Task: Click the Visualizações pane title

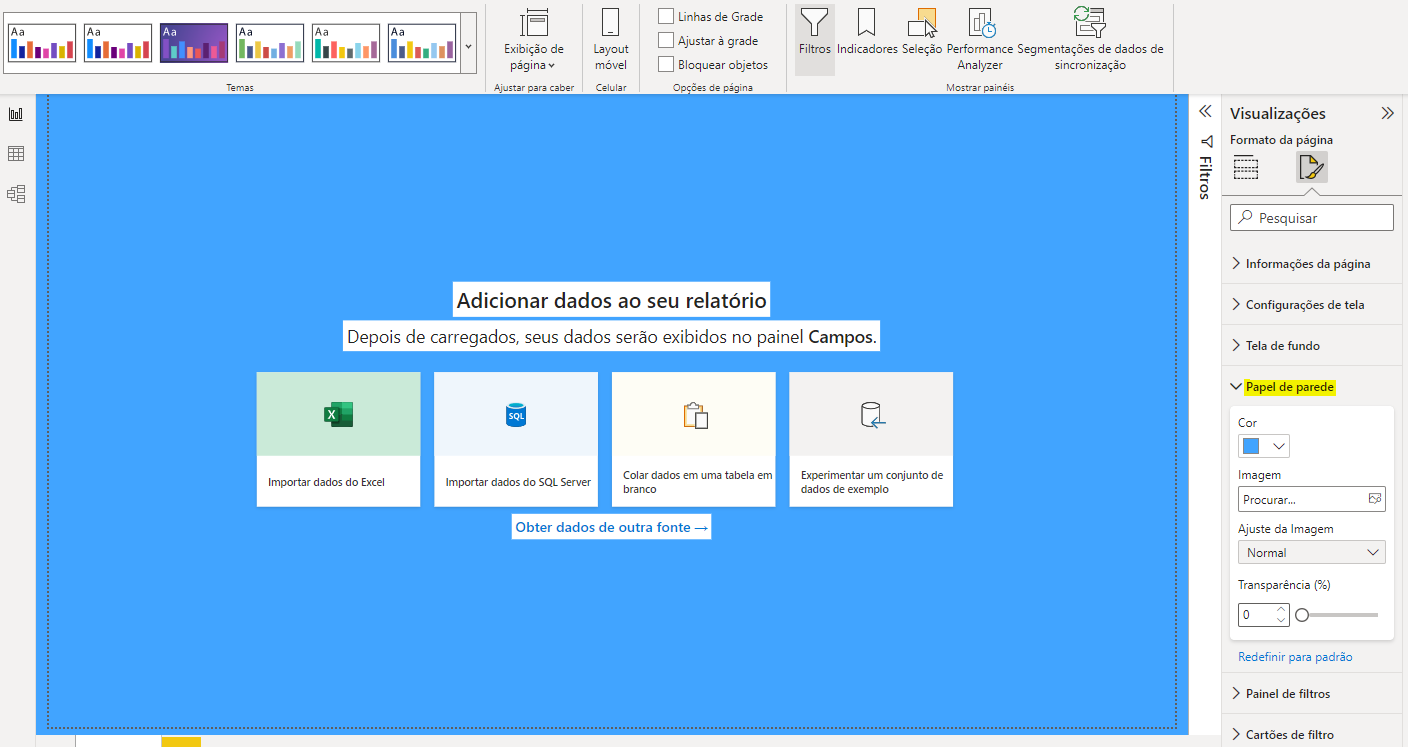Action: [1278, 113]
